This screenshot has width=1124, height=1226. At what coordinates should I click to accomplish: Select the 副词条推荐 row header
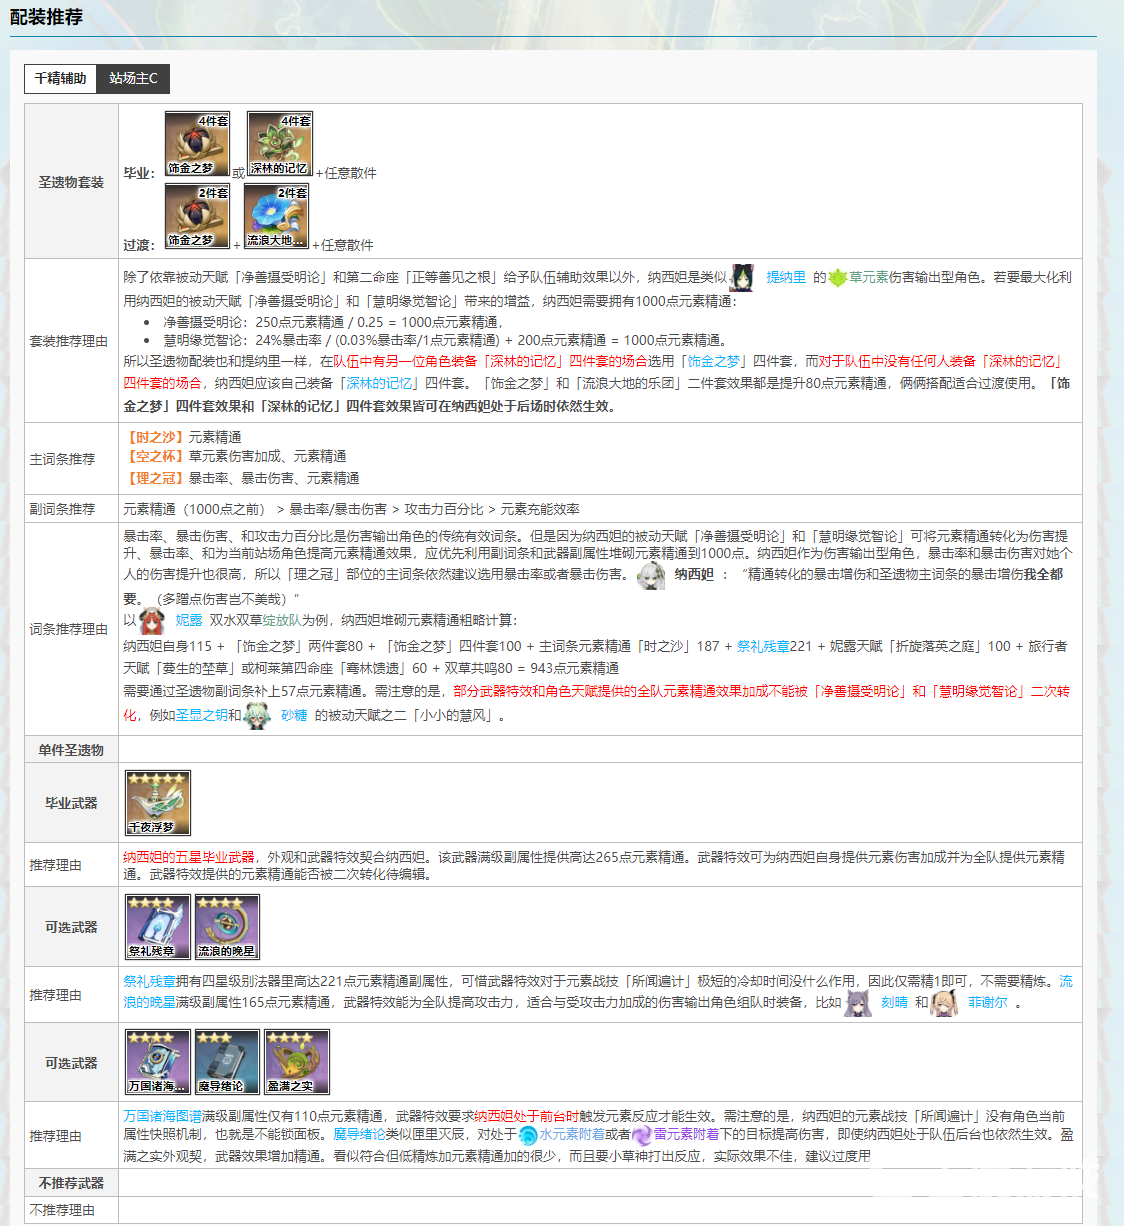(71, 509)
